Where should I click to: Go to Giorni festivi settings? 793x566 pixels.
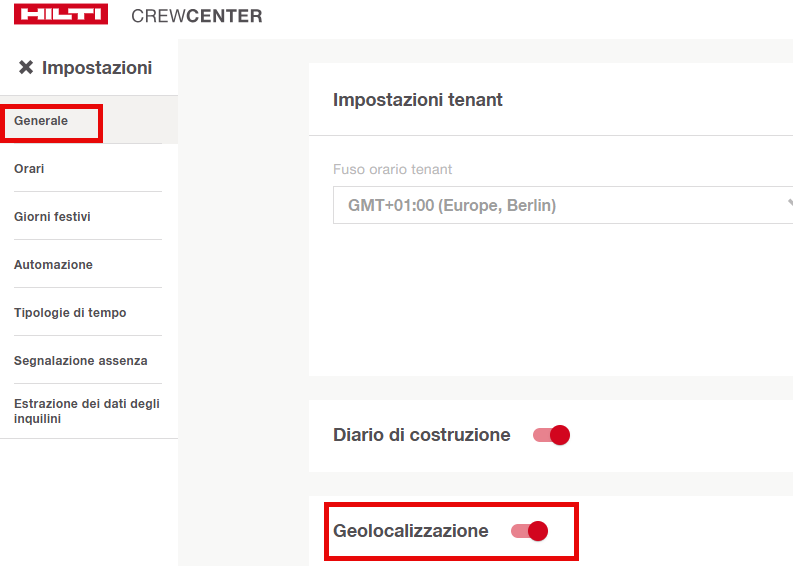tap(52, 217)
